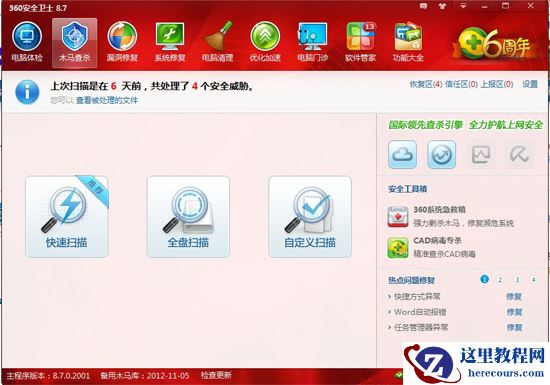Viewport: 550px width, 385px height.
Task: Click the cloud scan engine icon
Action: coord(403,154)
